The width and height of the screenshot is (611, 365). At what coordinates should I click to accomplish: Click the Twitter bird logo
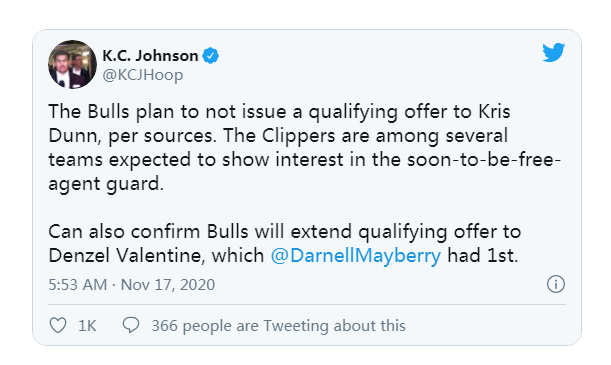pos(553,52)
